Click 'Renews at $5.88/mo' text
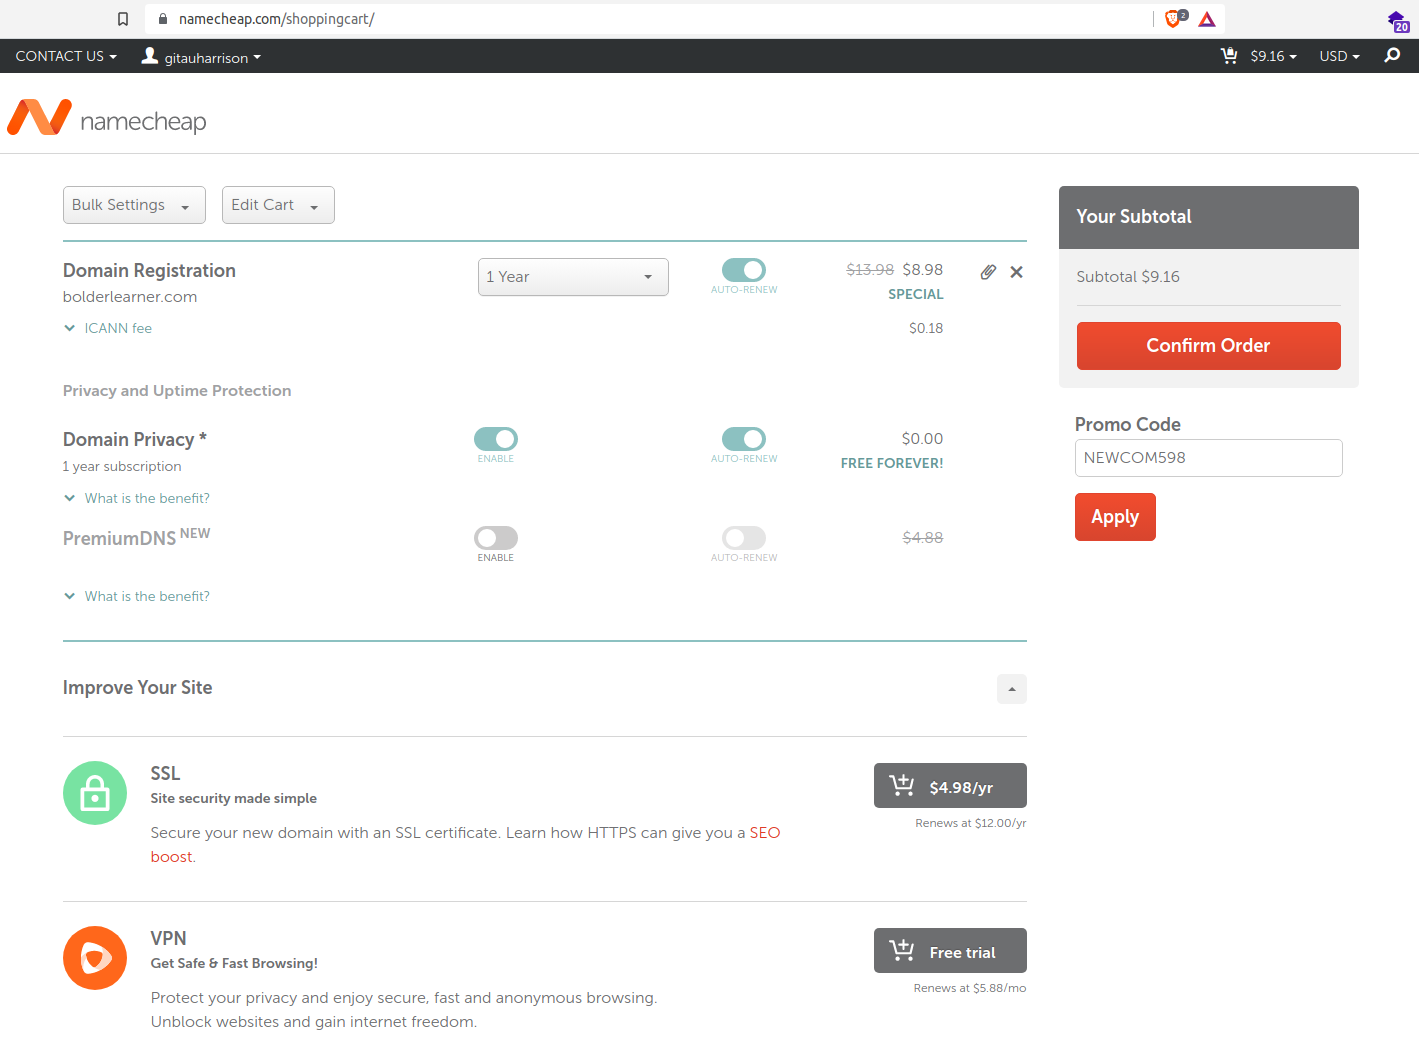Viewport: 1419px width, 1040px height. coord(970,988)
